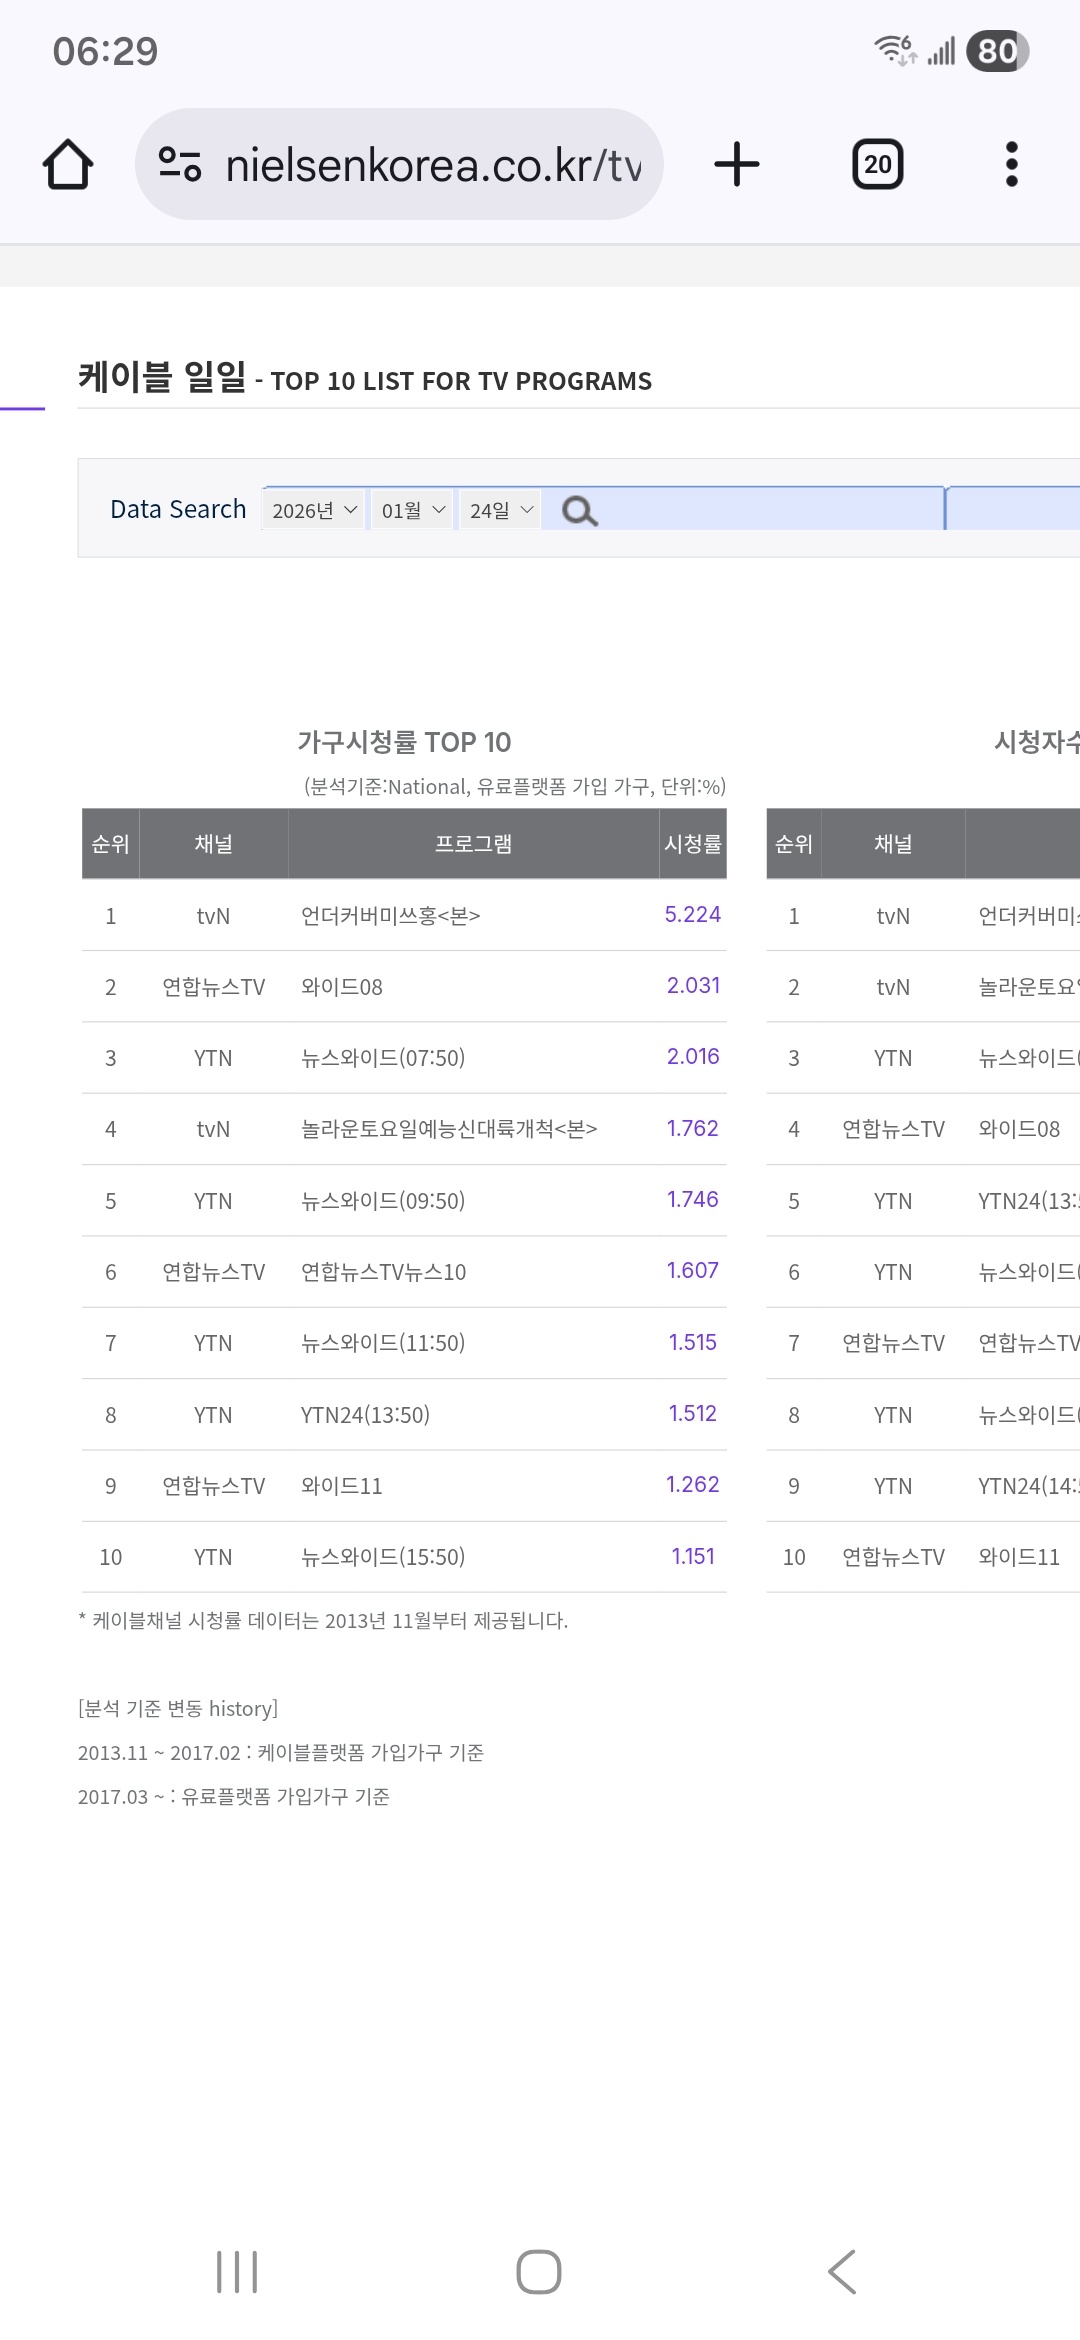The height and width of the screenshot is (2340, 1080).
Task: Tap the nielsenkorea.co.kr address bar
Action: (432, 164)
